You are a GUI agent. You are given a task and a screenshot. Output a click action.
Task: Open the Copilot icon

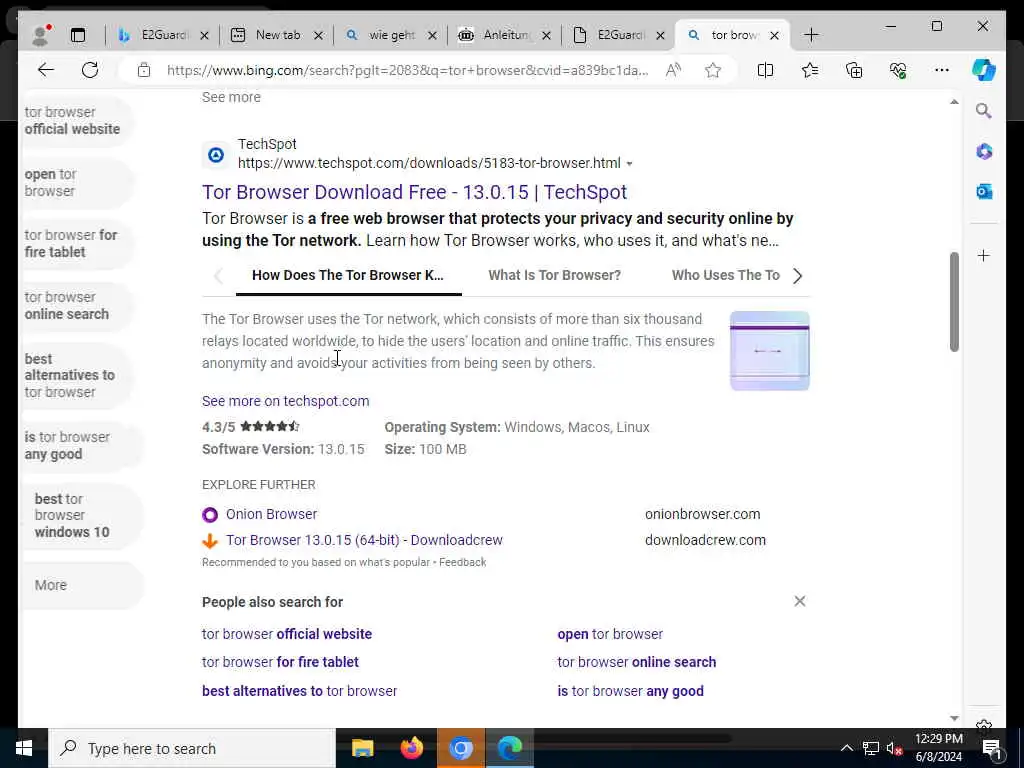click(x=984, y=70)
